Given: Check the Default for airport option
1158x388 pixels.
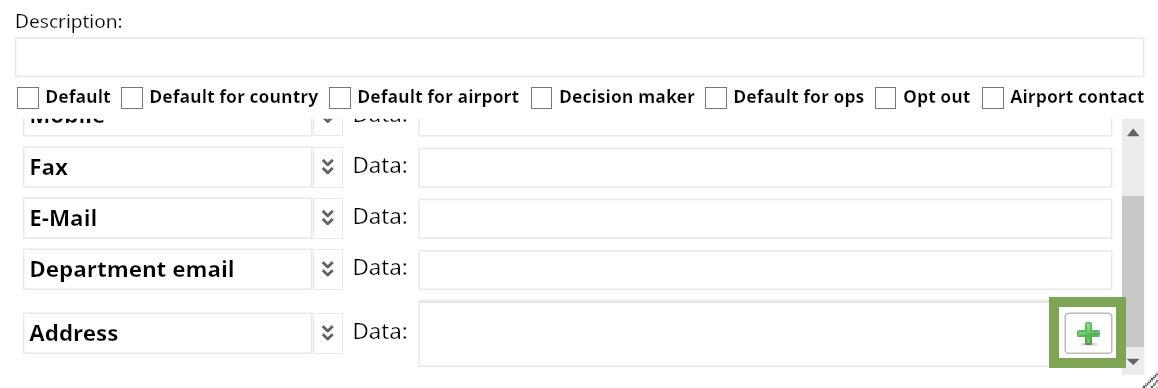Looking at the screenshot, I should [x=340, y=98].
